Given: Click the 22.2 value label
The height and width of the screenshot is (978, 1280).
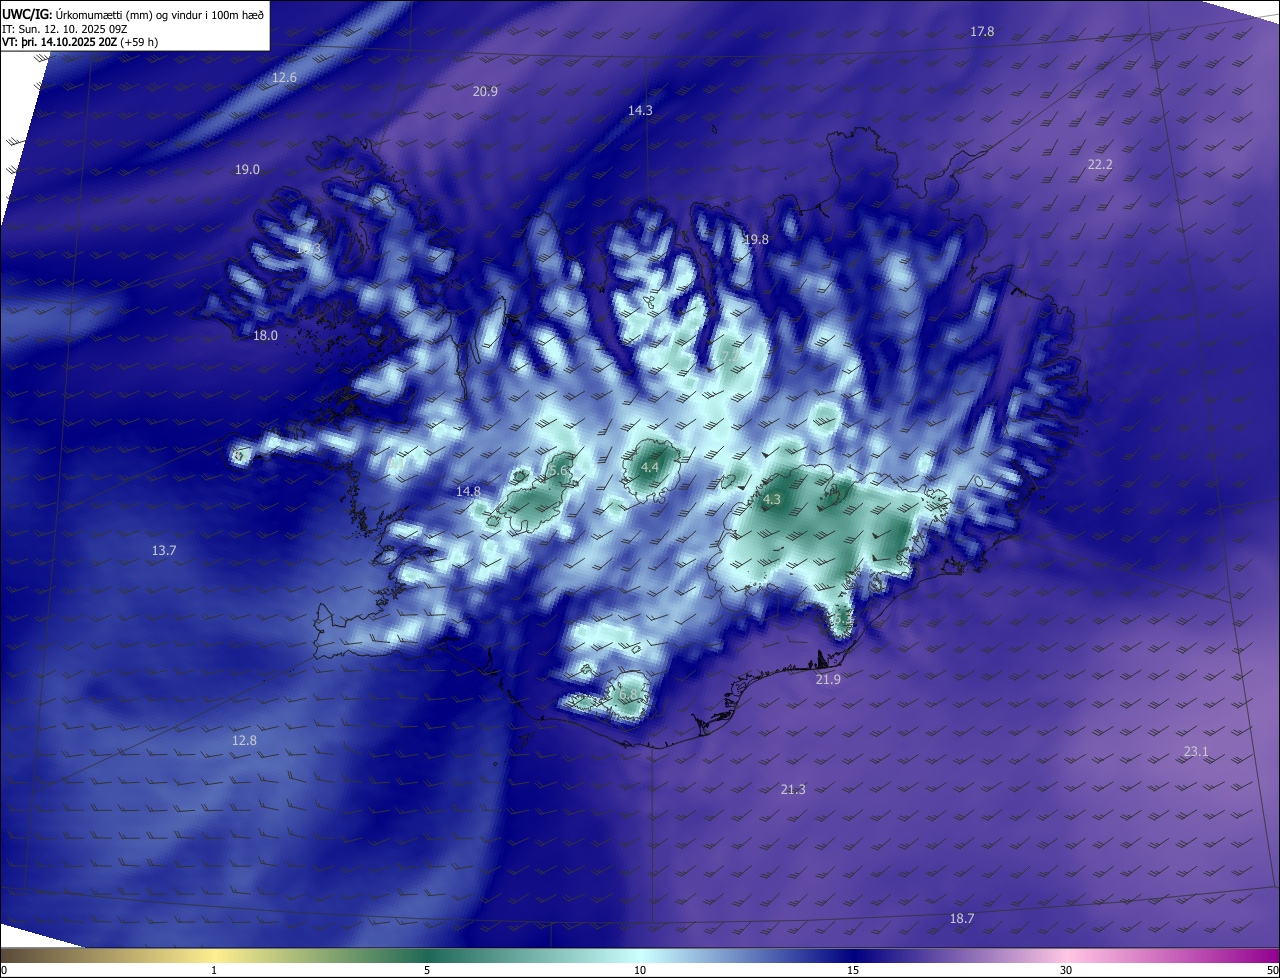Looking at the screenshot, I should tap(1099, 165).
